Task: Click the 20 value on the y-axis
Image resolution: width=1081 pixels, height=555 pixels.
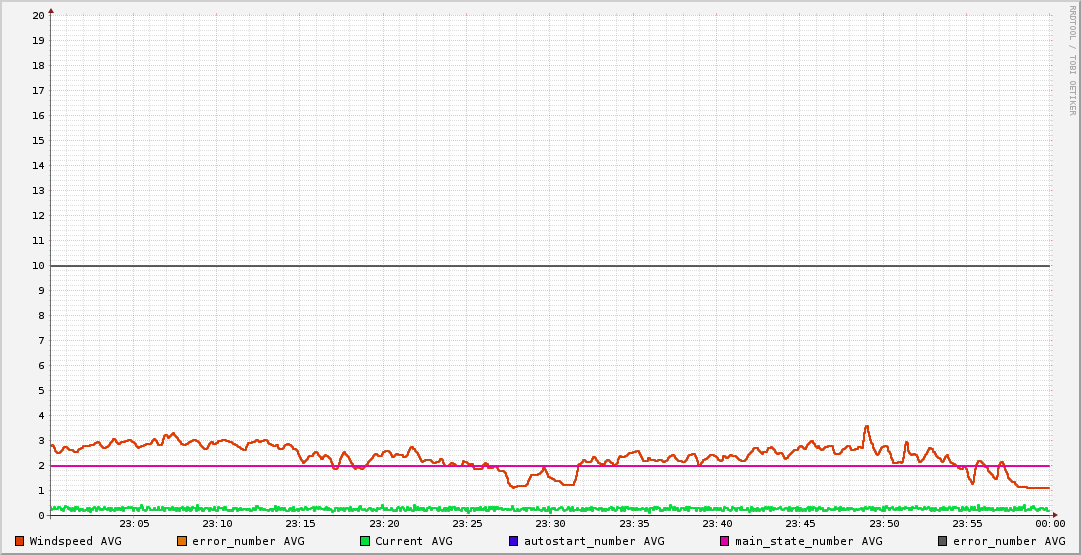Action: click(x=38, y=16)
